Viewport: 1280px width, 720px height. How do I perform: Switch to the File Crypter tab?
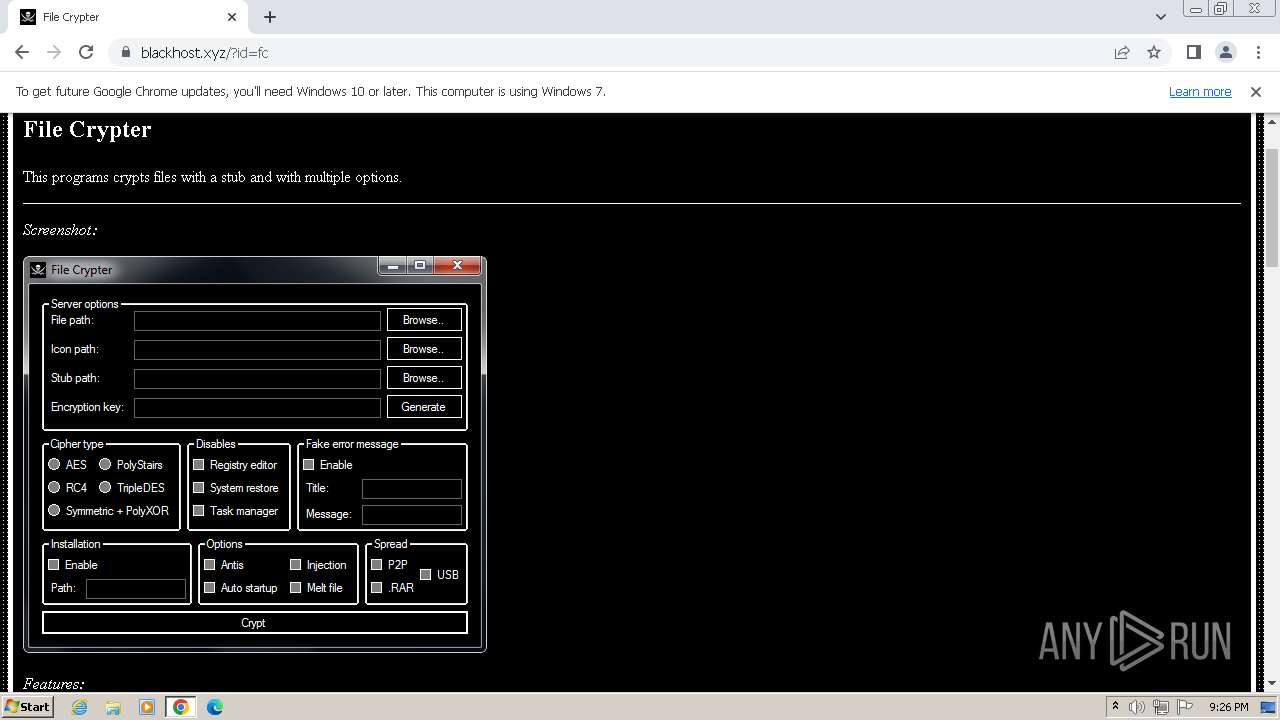click(128, 17)
